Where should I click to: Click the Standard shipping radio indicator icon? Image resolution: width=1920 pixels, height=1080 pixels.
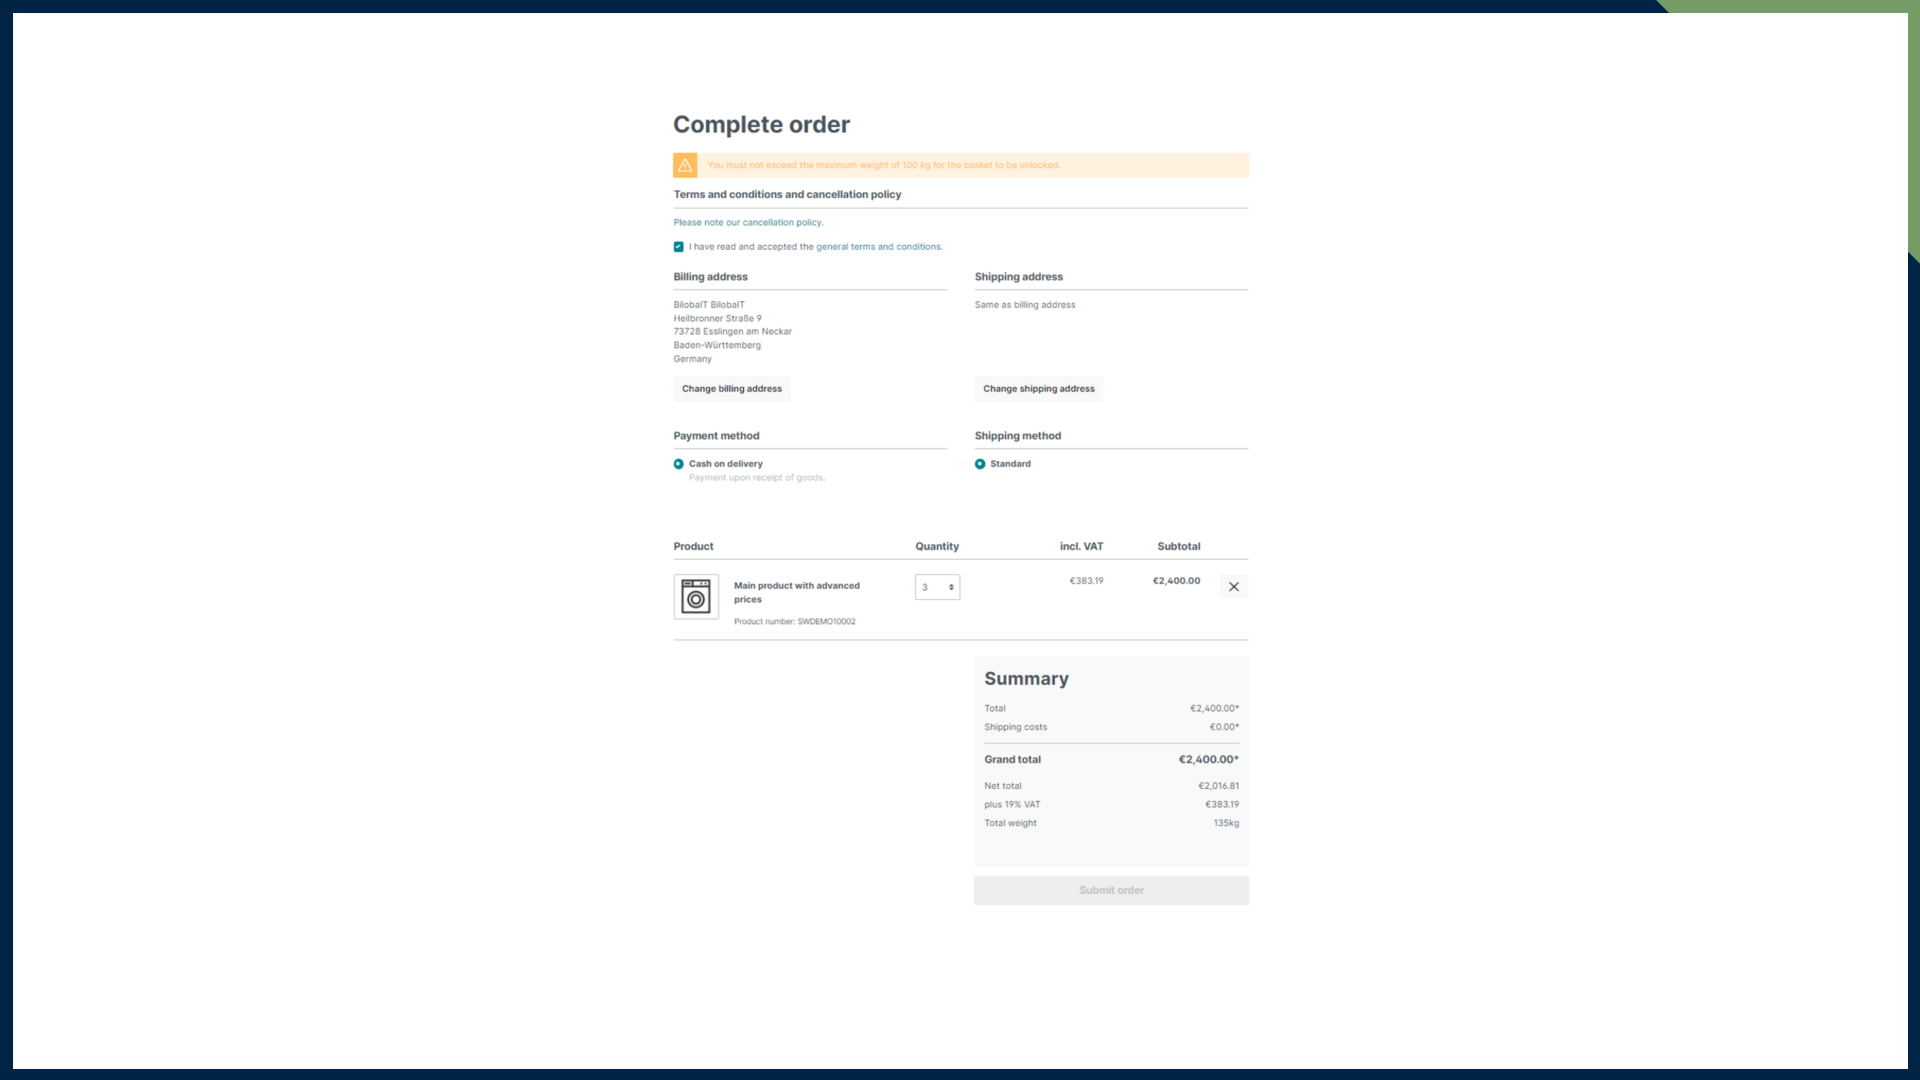[980, 463]
